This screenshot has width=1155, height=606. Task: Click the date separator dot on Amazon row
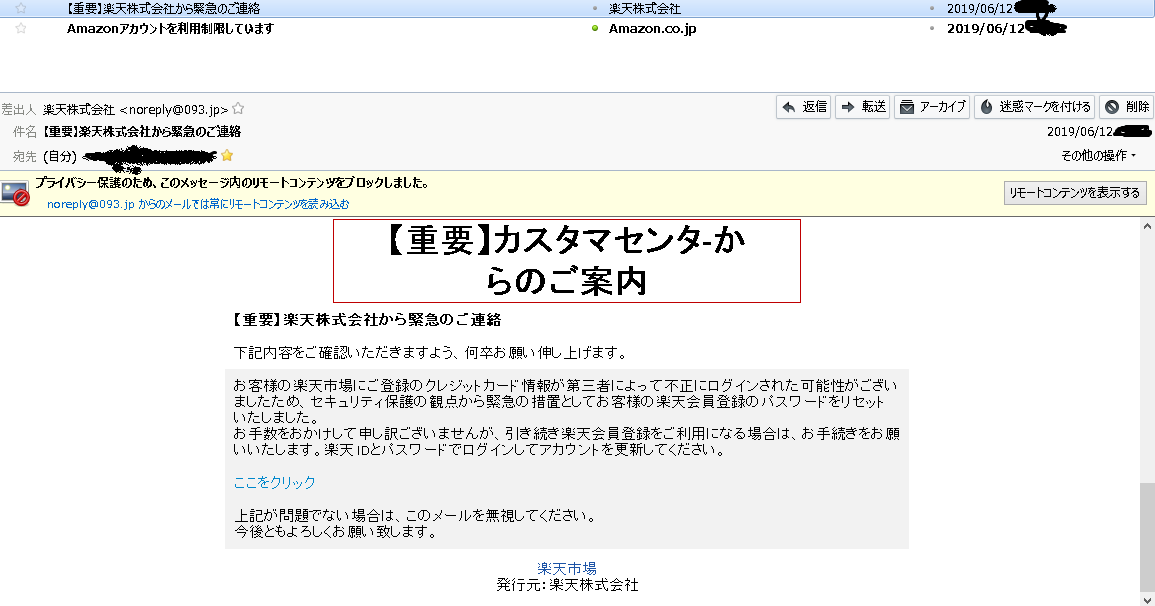pyautogui.click(x=932, y=29)
